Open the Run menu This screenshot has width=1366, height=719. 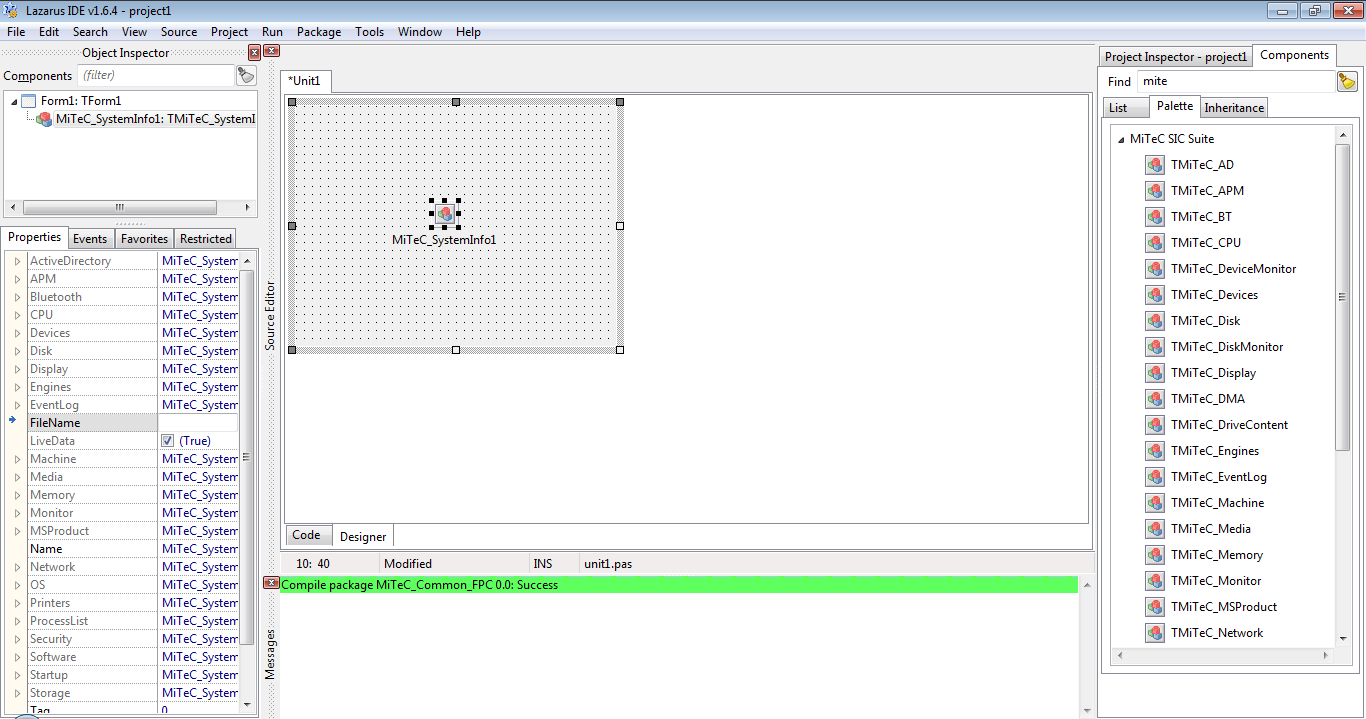click(272, 32)
